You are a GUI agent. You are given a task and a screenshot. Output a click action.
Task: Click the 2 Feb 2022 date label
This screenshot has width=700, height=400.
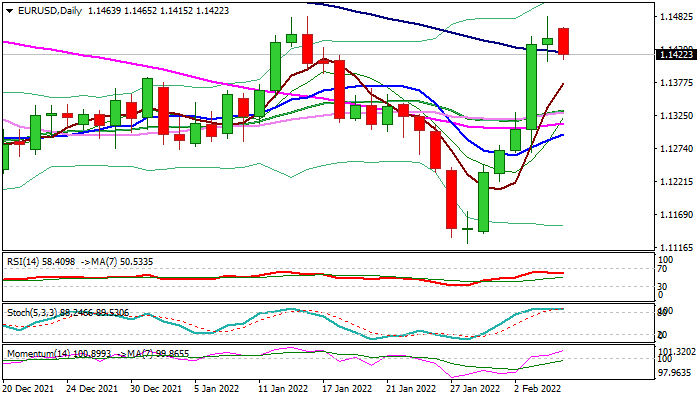pos(539,388)
